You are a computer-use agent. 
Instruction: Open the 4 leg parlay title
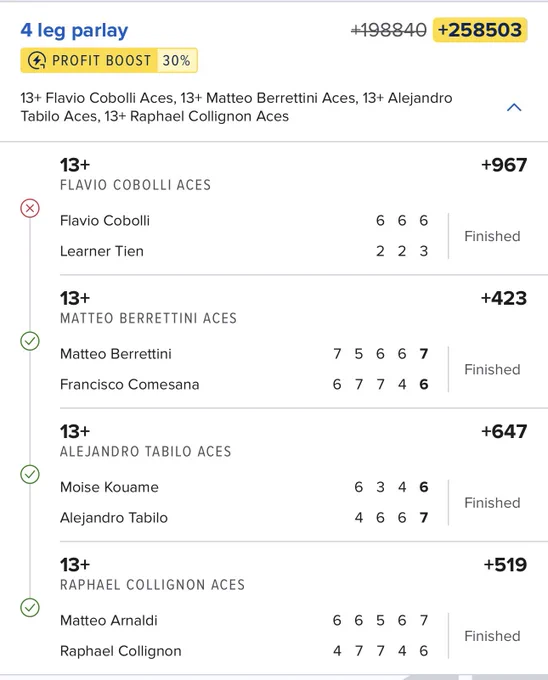(74, 30)
